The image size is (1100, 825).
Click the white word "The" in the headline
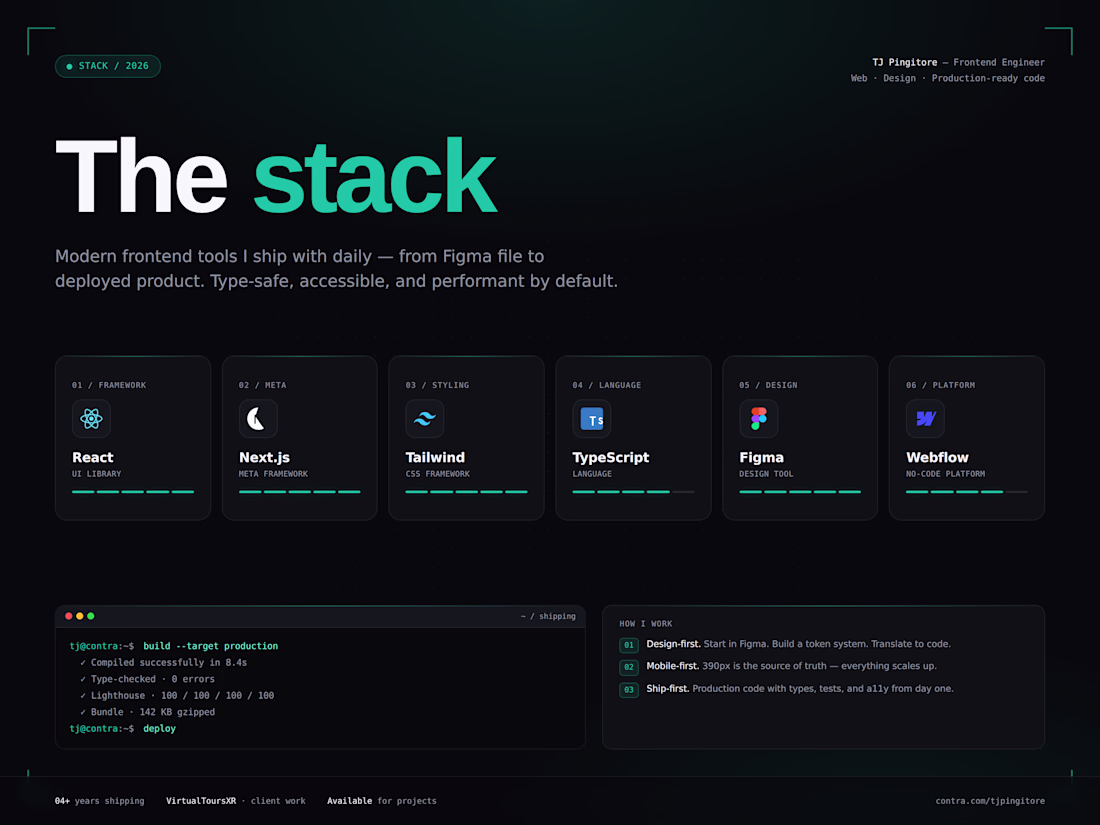click(141, 175)
